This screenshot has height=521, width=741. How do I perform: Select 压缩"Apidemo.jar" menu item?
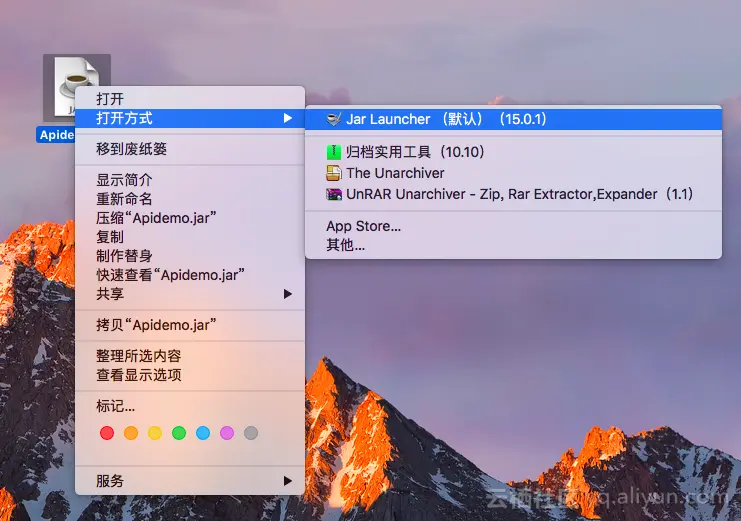[190, 218]
